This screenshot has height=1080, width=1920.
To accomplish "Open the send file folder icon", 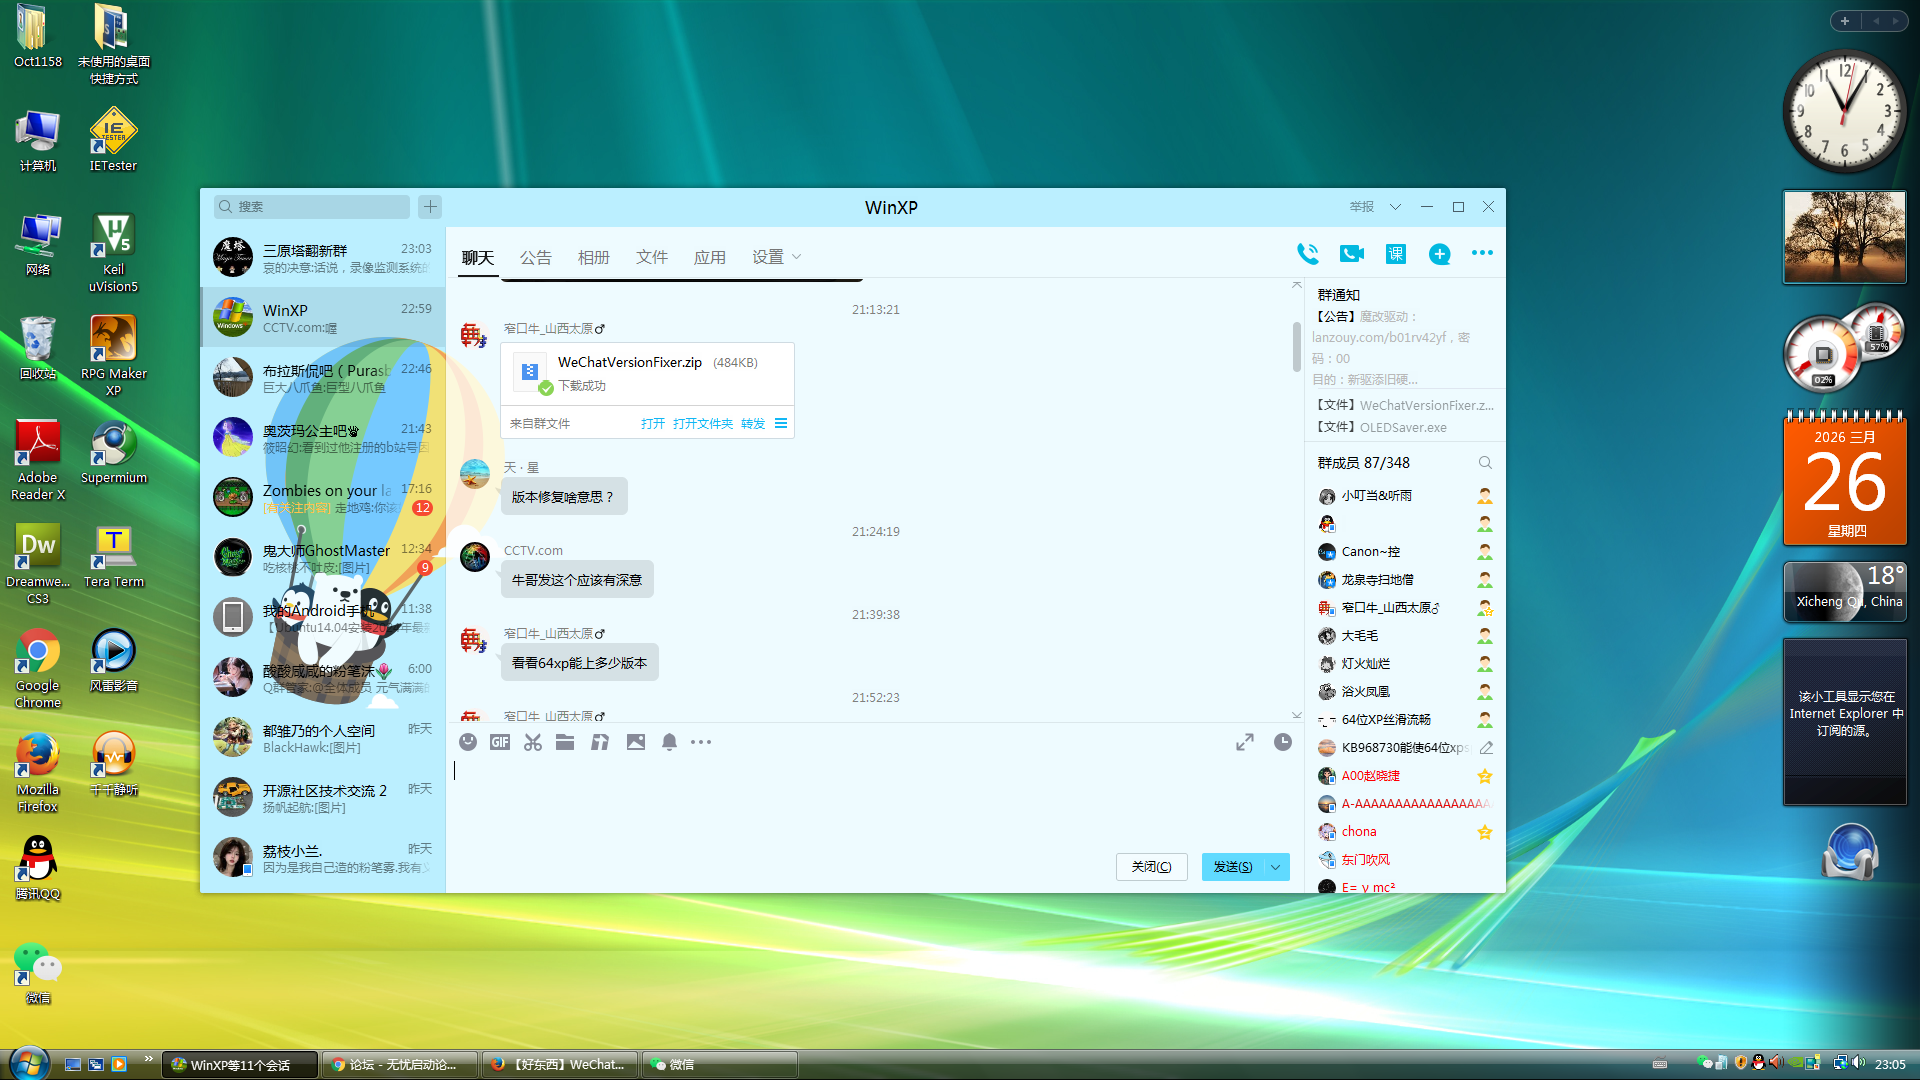I will (x=565, y=742).
